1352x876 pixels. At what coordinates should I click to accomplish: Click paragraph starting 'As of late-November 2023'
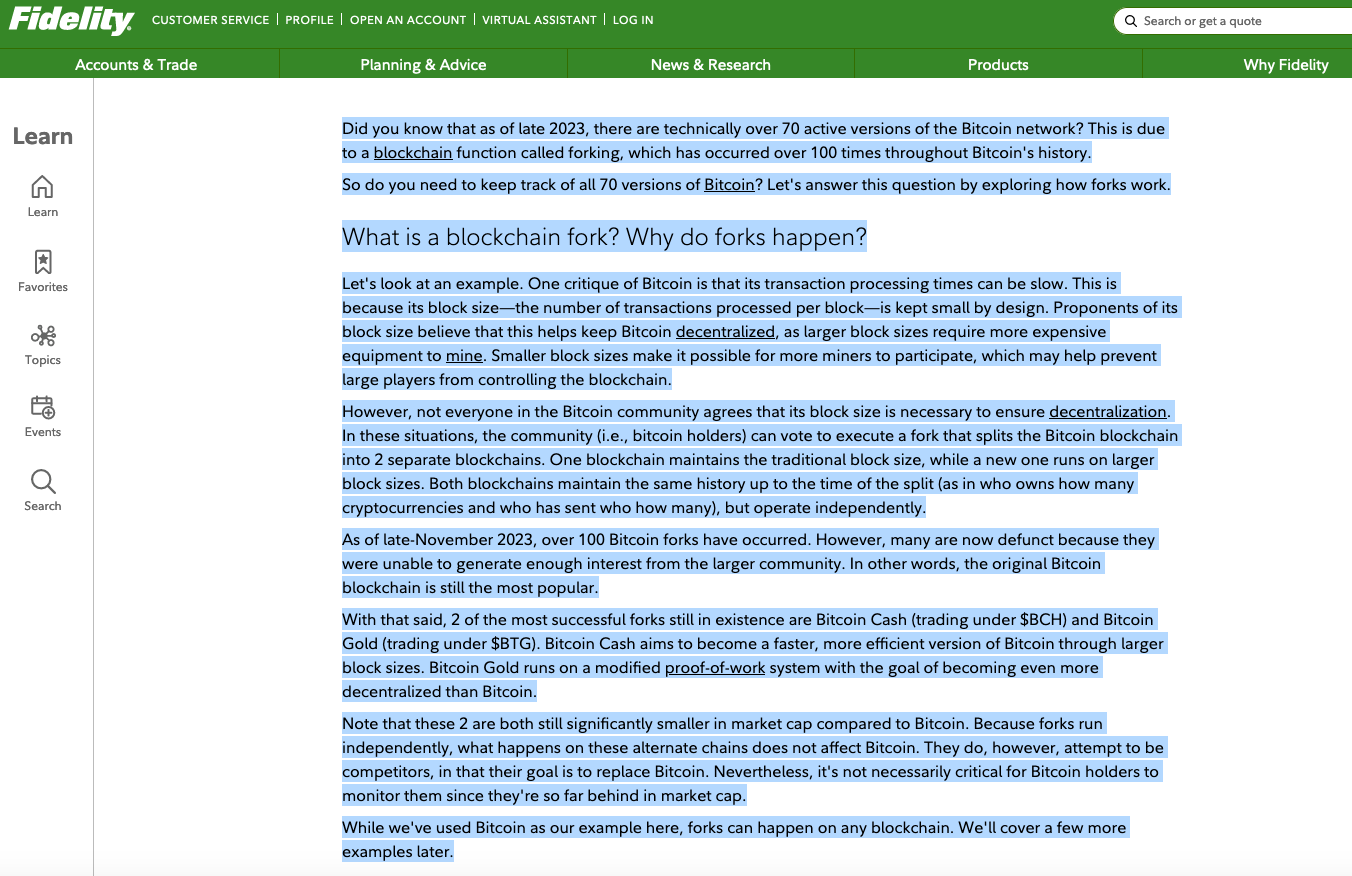(749, 564)
